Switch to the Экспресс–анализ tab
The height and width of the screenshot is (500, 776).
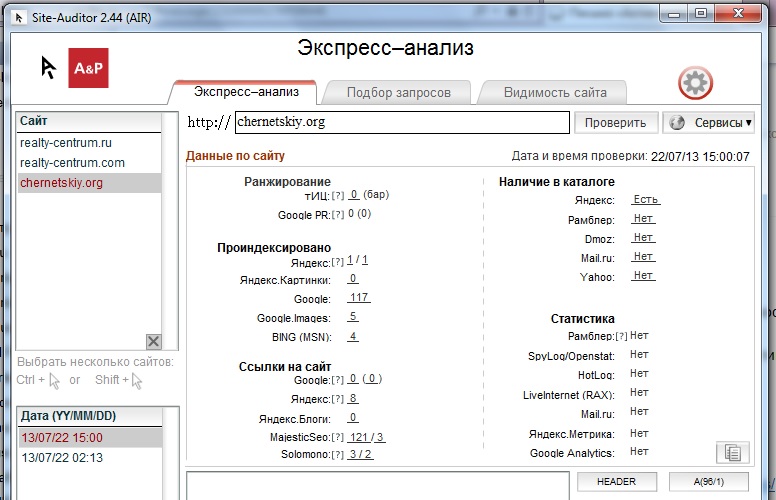(246, 92)
